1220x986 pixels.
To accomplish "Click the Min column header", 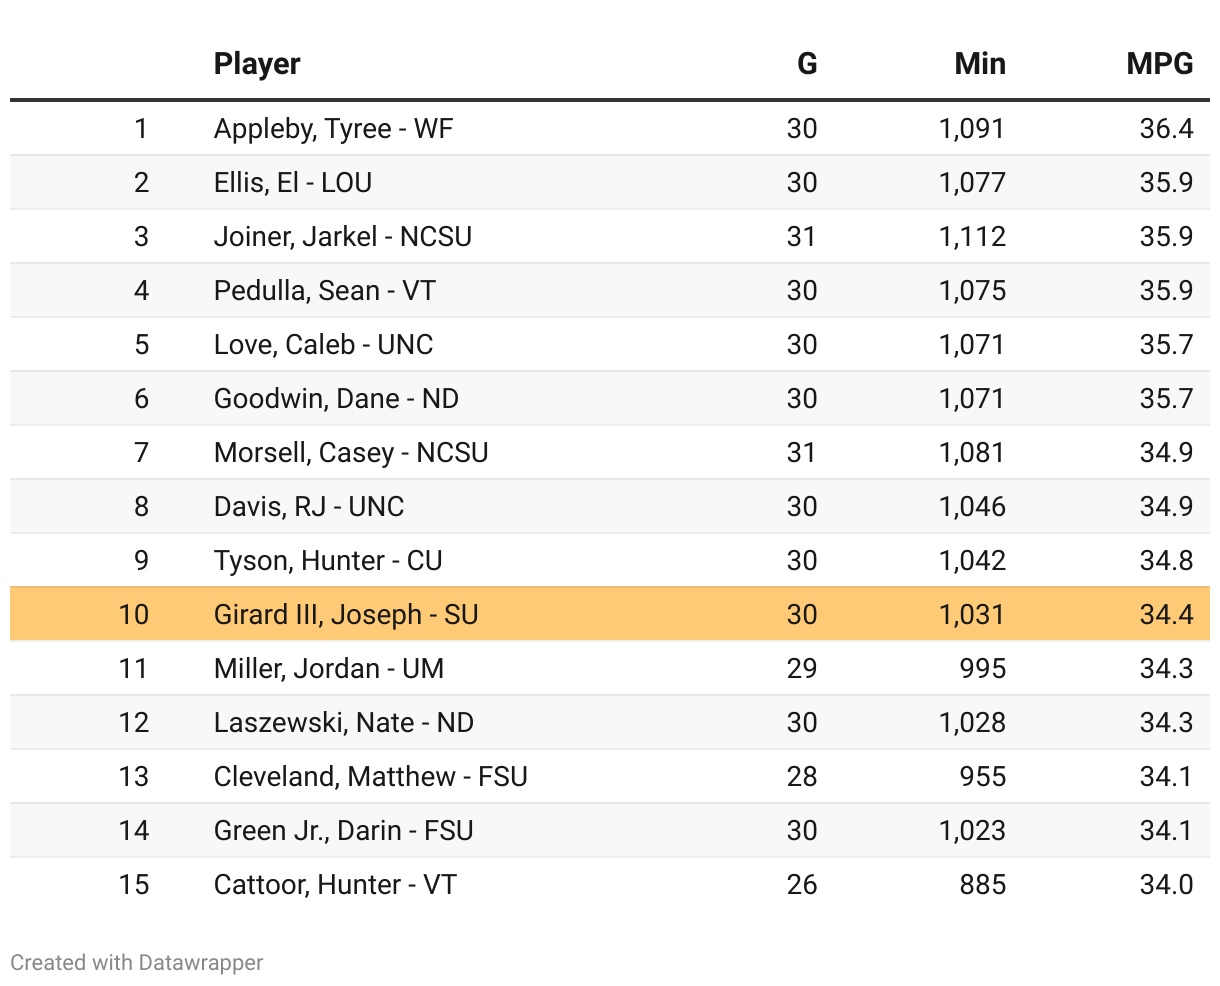I will (x=979, y=64).
